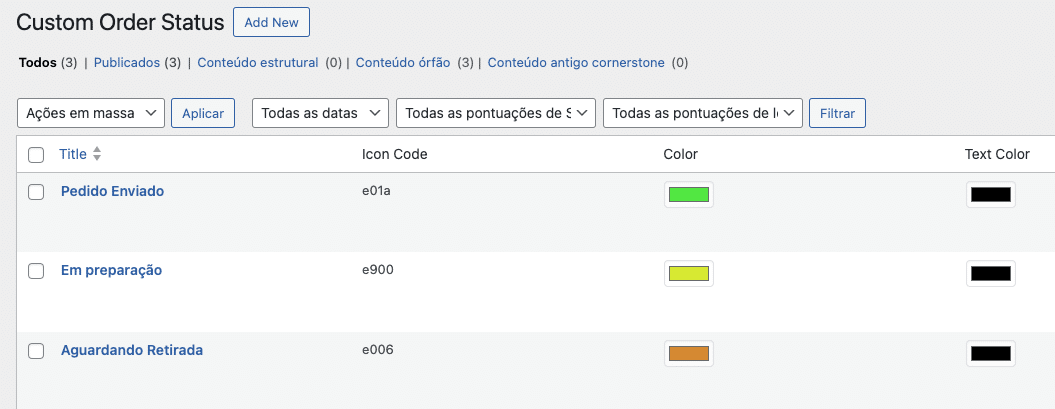Open the Pedido Enviado status link
The width and height of the screenshot is (1055, 409).
click(112, 191)
